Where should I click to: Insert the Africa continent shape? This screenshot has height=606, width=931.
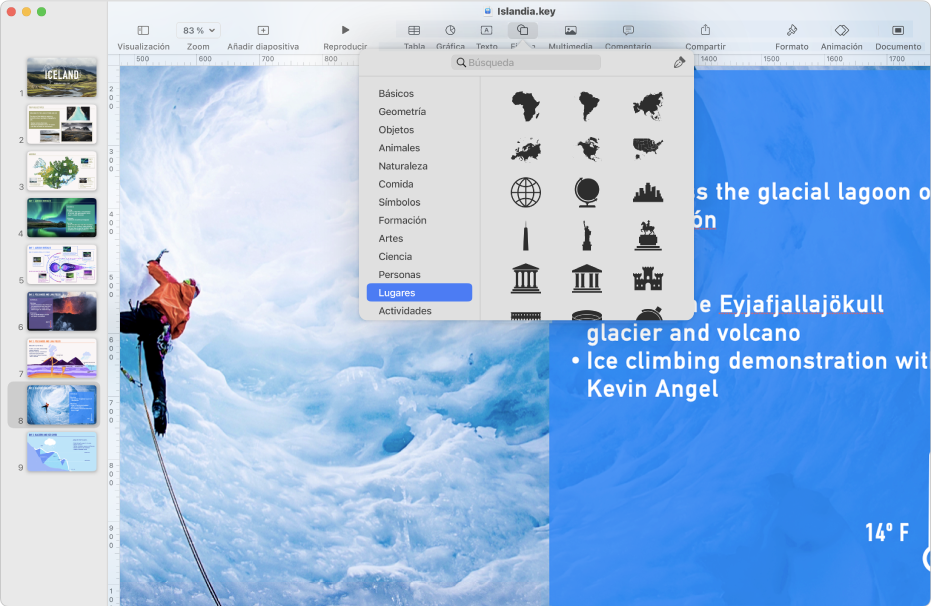(x=526, y=106)
